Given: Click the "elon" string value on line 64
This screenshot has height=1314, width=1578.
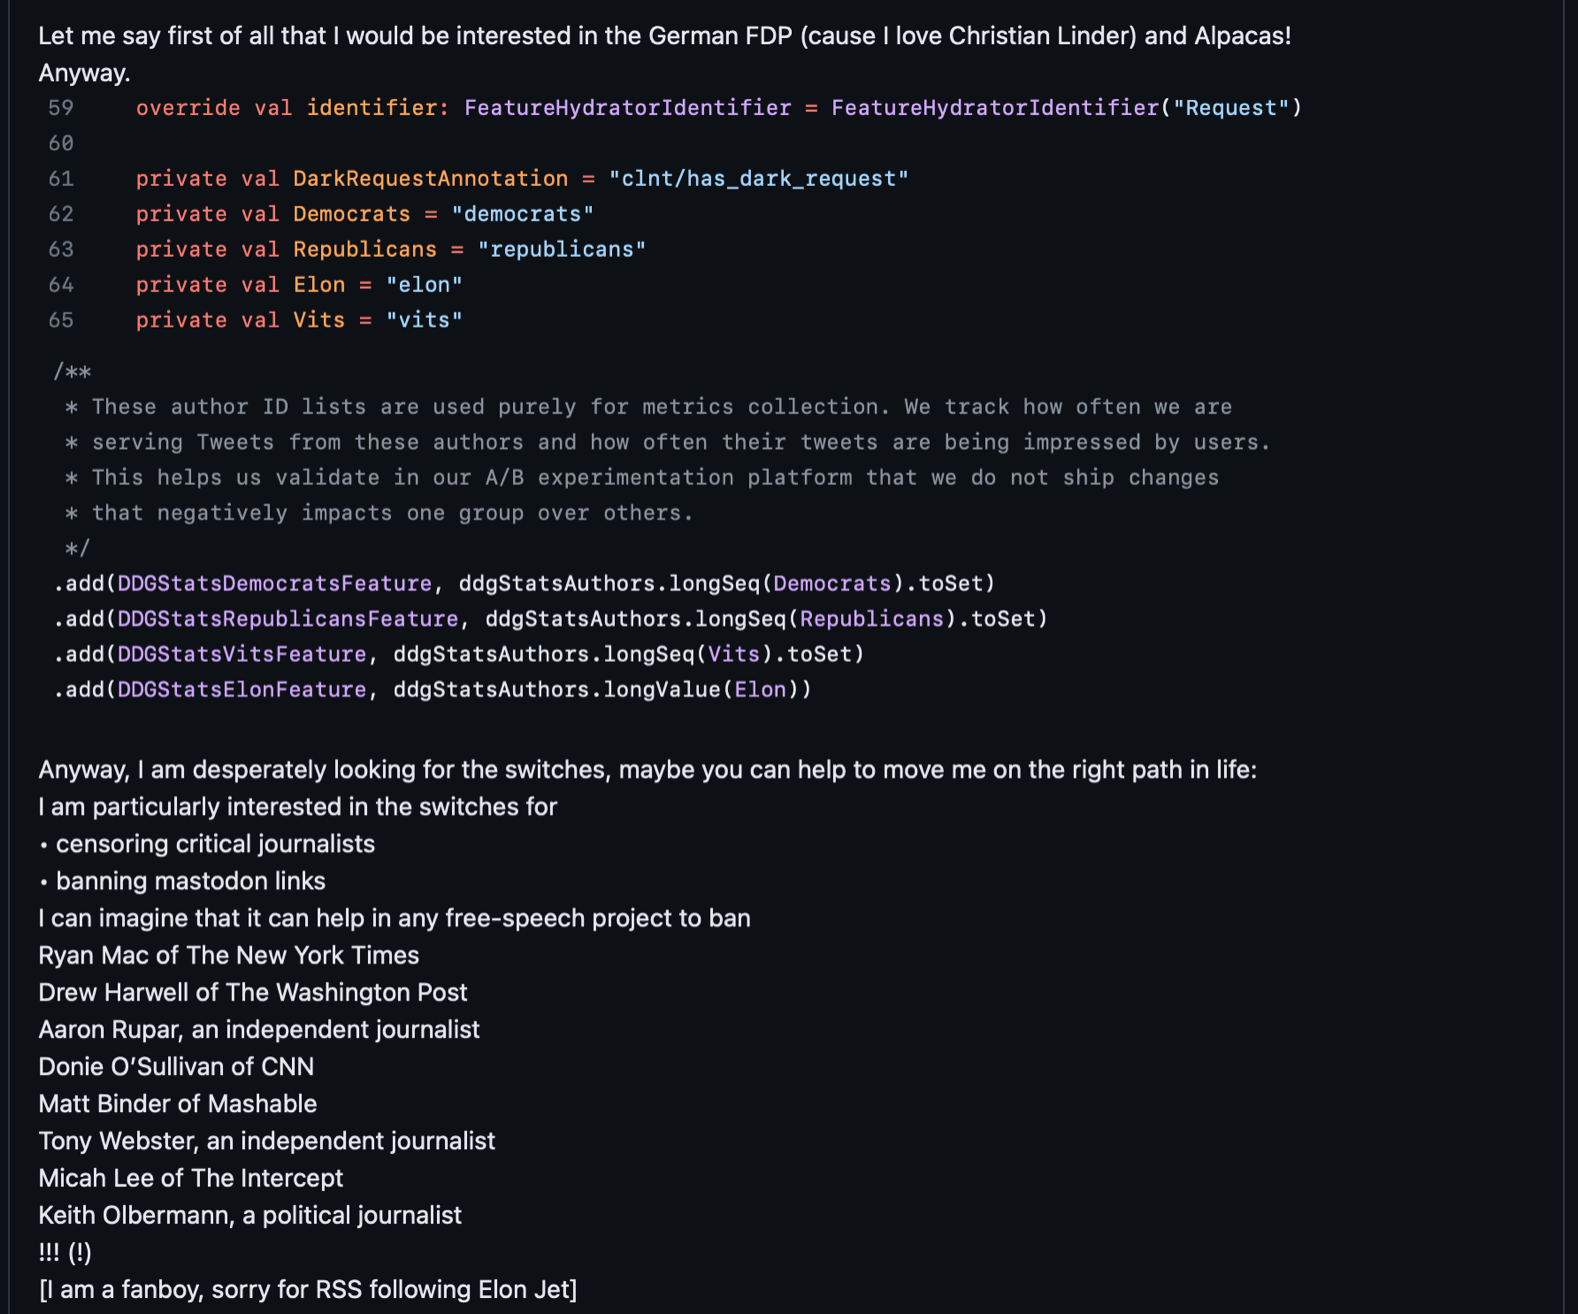Looking at the screenshot, I should coord(424,285).
